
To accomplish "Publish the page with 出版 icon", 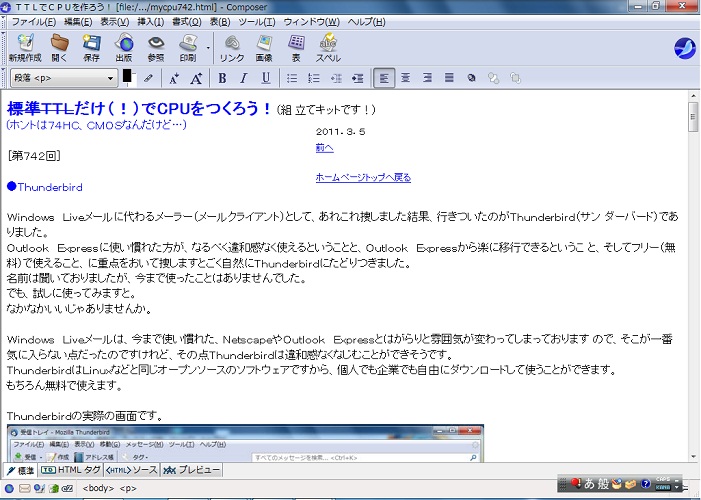I will pos(124,47).
